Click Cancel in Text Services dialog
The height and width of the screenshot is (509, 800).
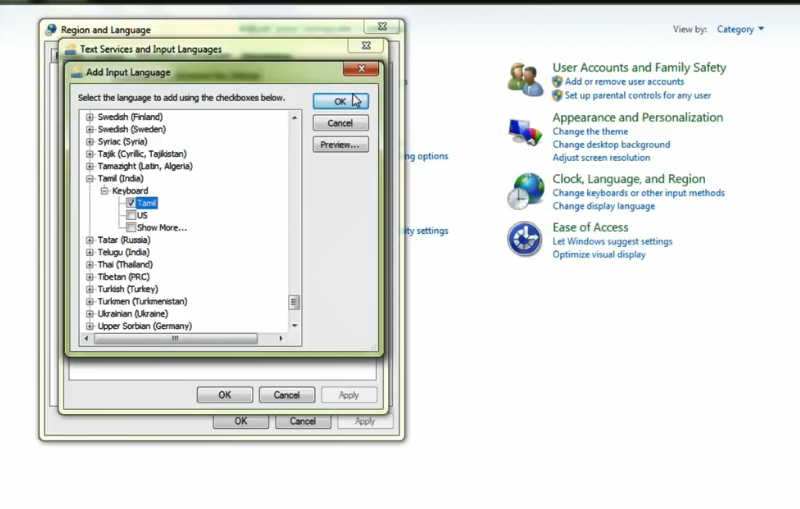[x=287, y=395]
